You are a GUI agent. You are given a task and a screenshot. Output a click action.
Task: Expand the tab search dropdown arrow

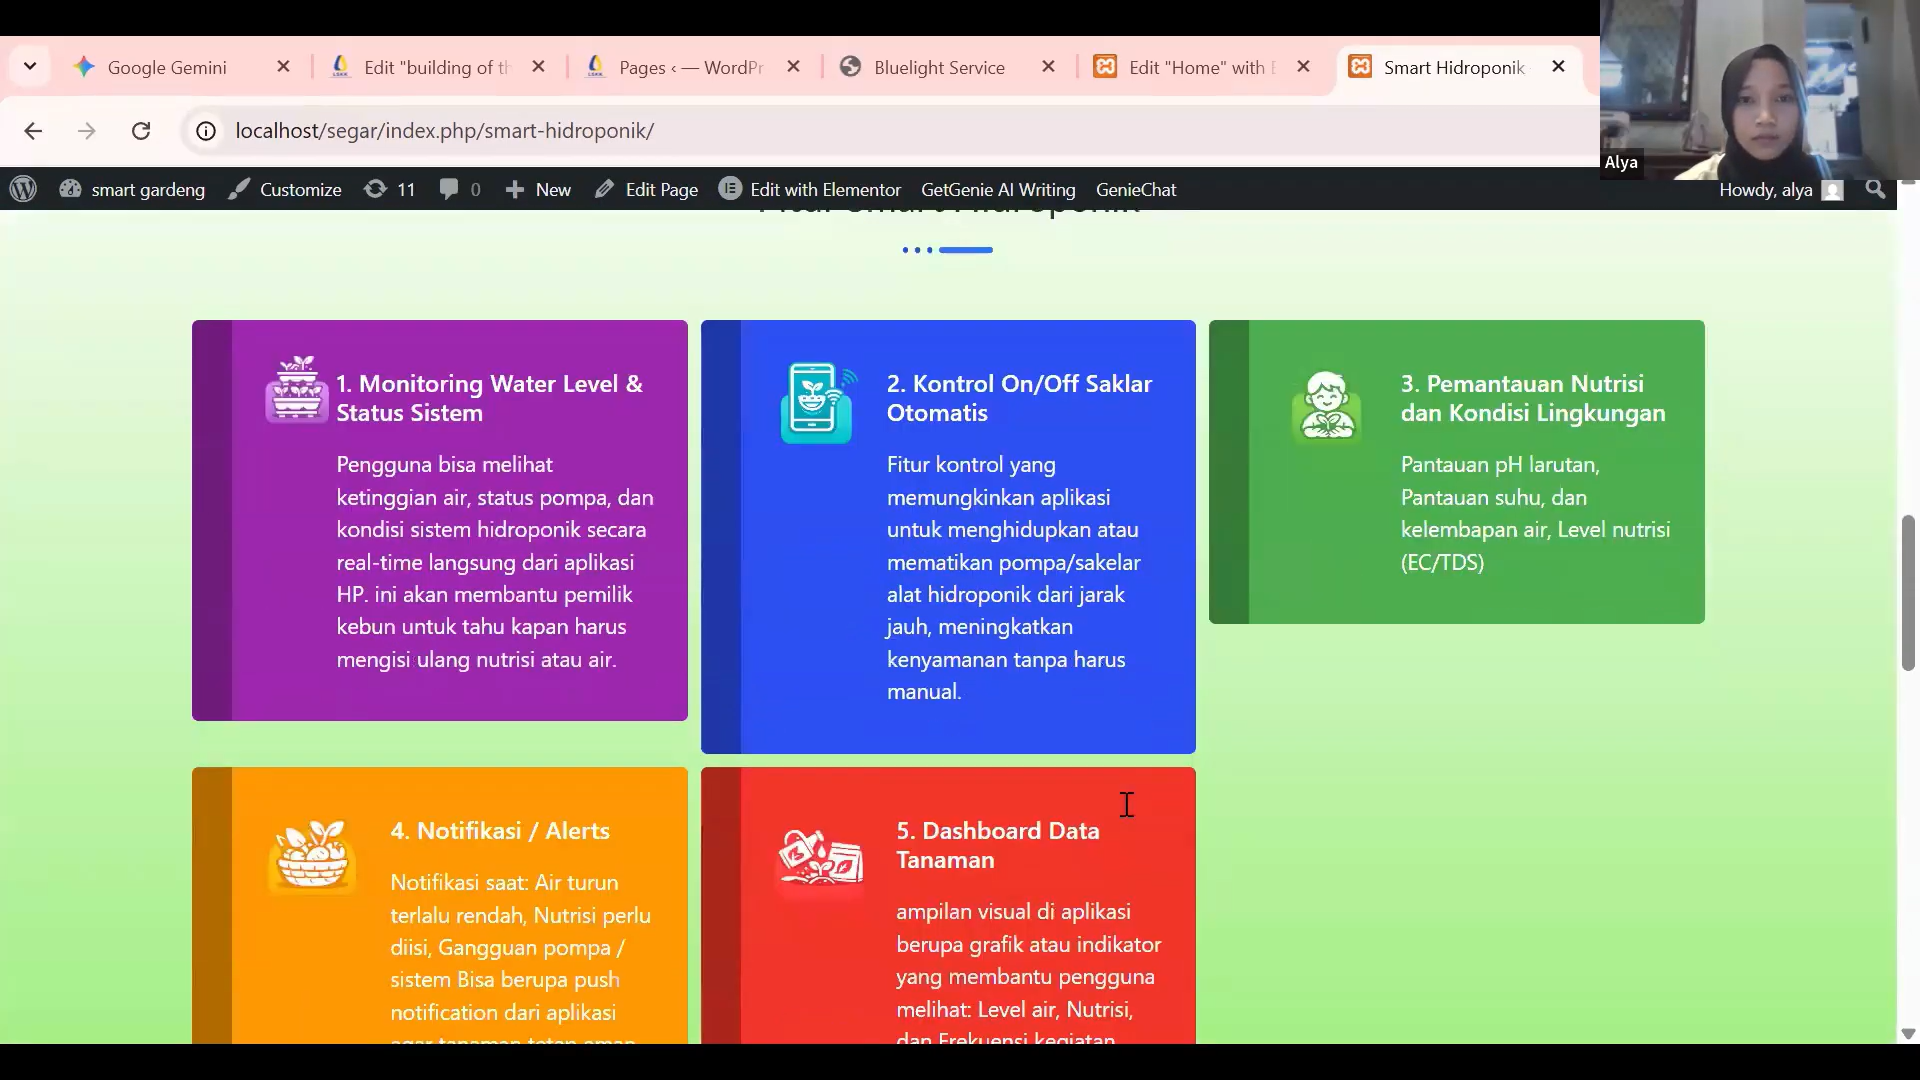pos(30,67)
